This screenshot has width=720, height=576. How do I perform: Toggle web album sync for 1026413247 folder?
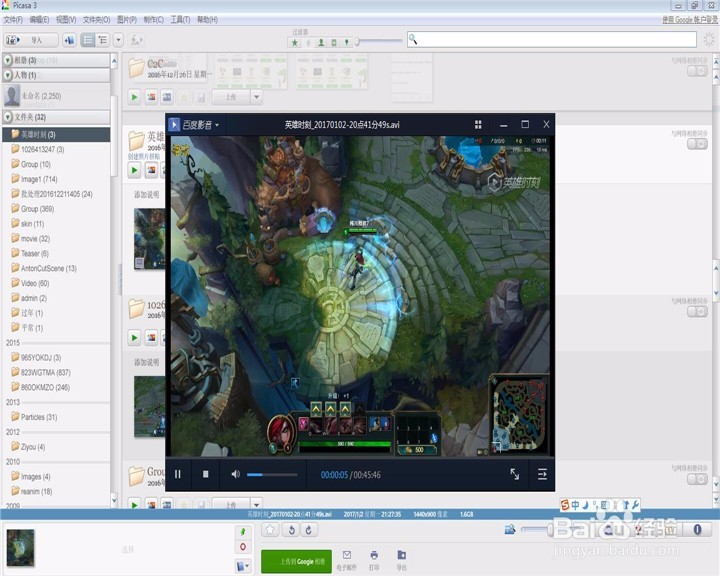(x=697, y=311)
